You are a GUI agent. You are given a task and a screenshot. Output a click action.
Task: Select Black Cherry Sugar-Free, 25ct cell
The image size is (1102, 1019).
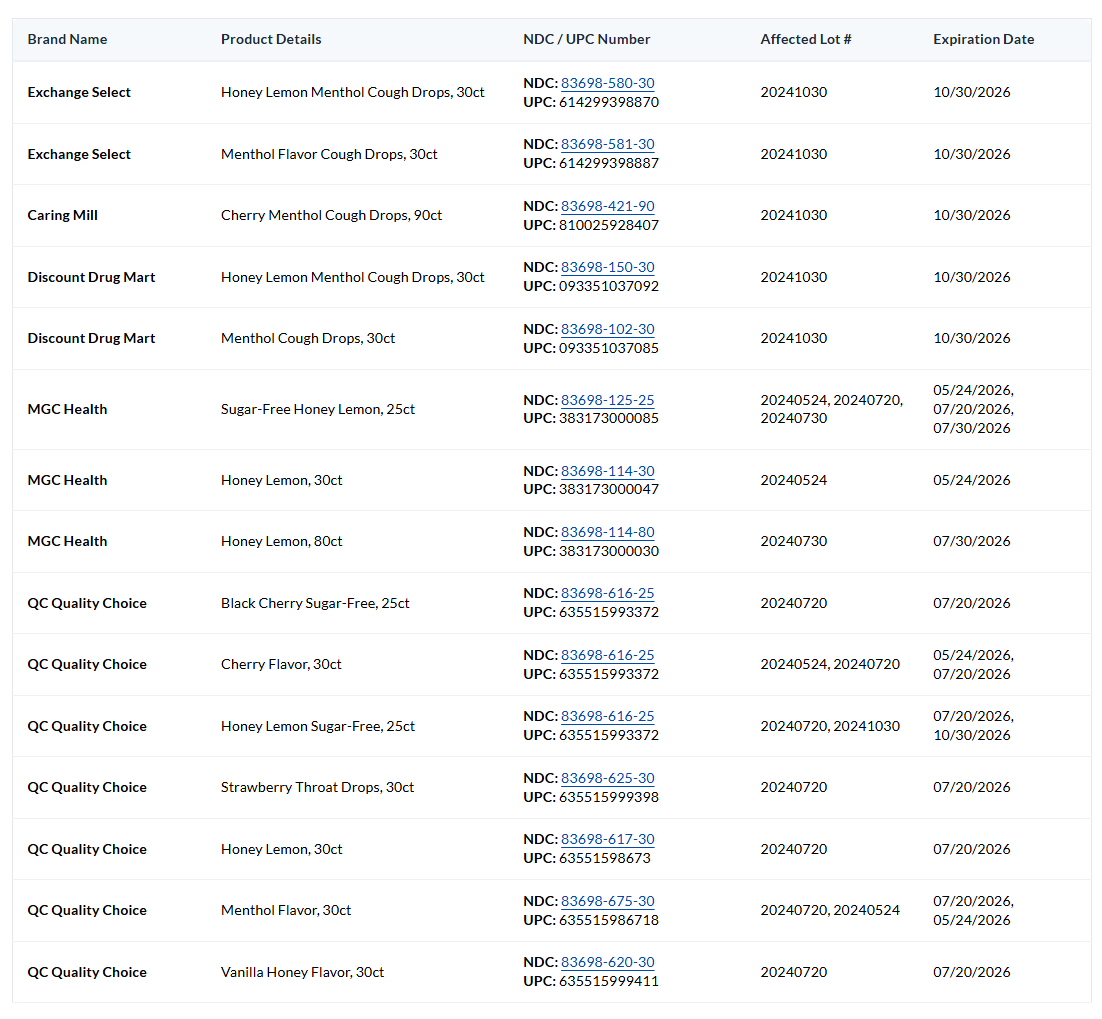[315, 603]
